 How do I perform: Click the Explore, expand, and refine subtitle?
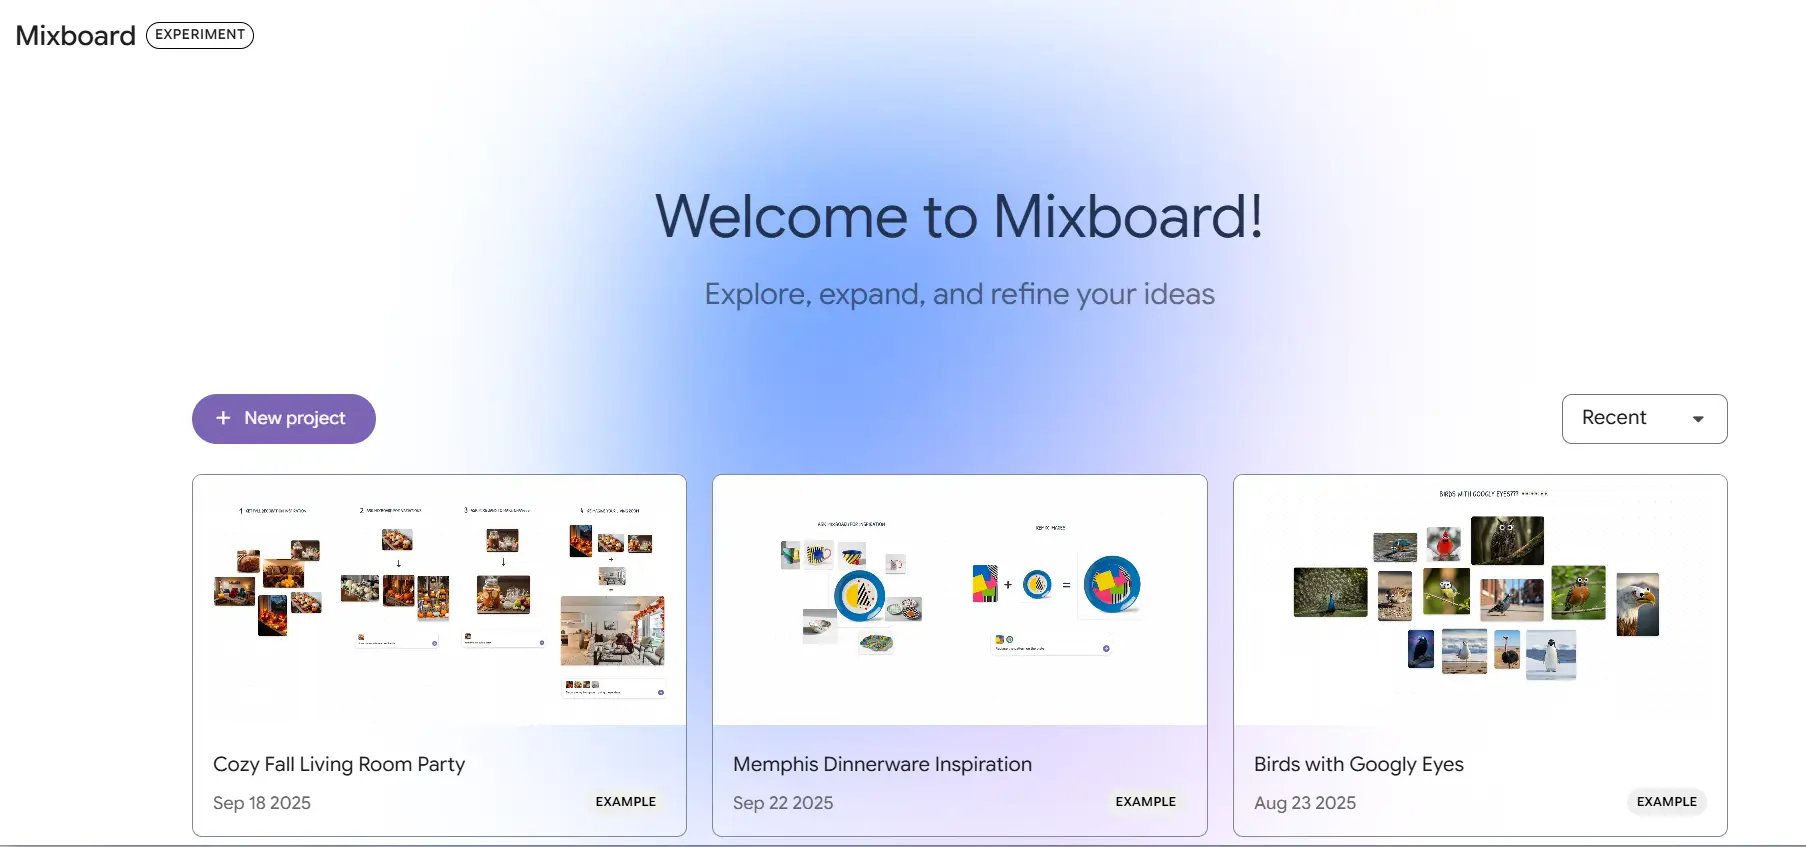(959, 294)
